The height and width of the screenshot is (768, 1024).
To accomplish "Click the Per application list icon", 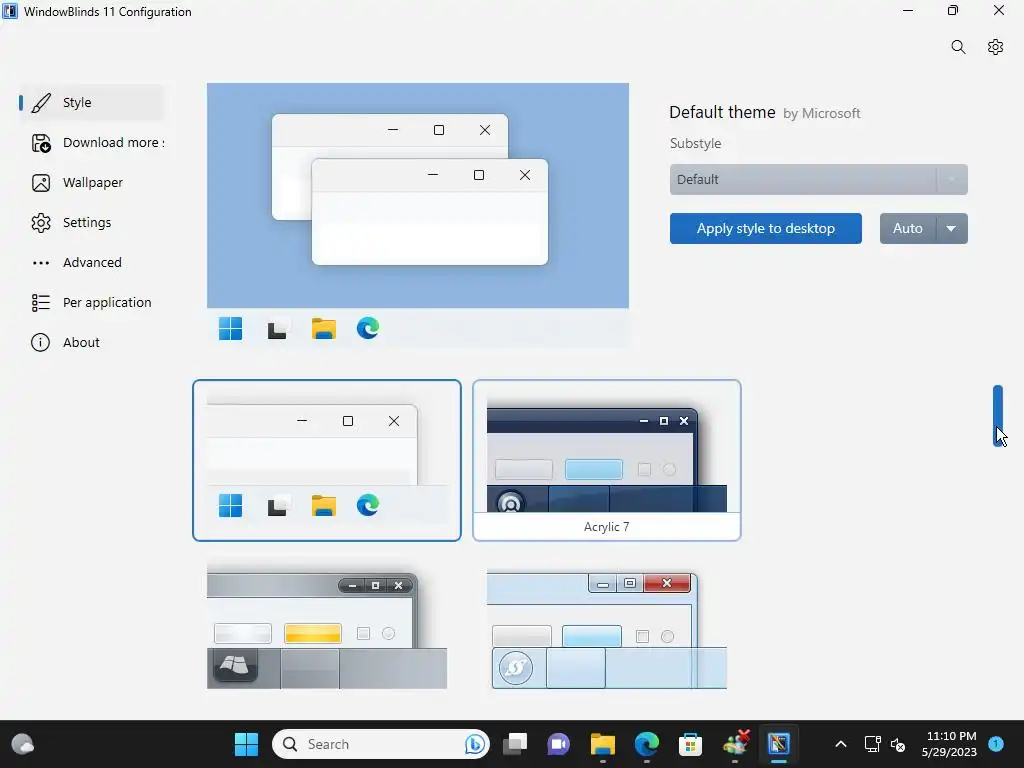I will point(40,302).
